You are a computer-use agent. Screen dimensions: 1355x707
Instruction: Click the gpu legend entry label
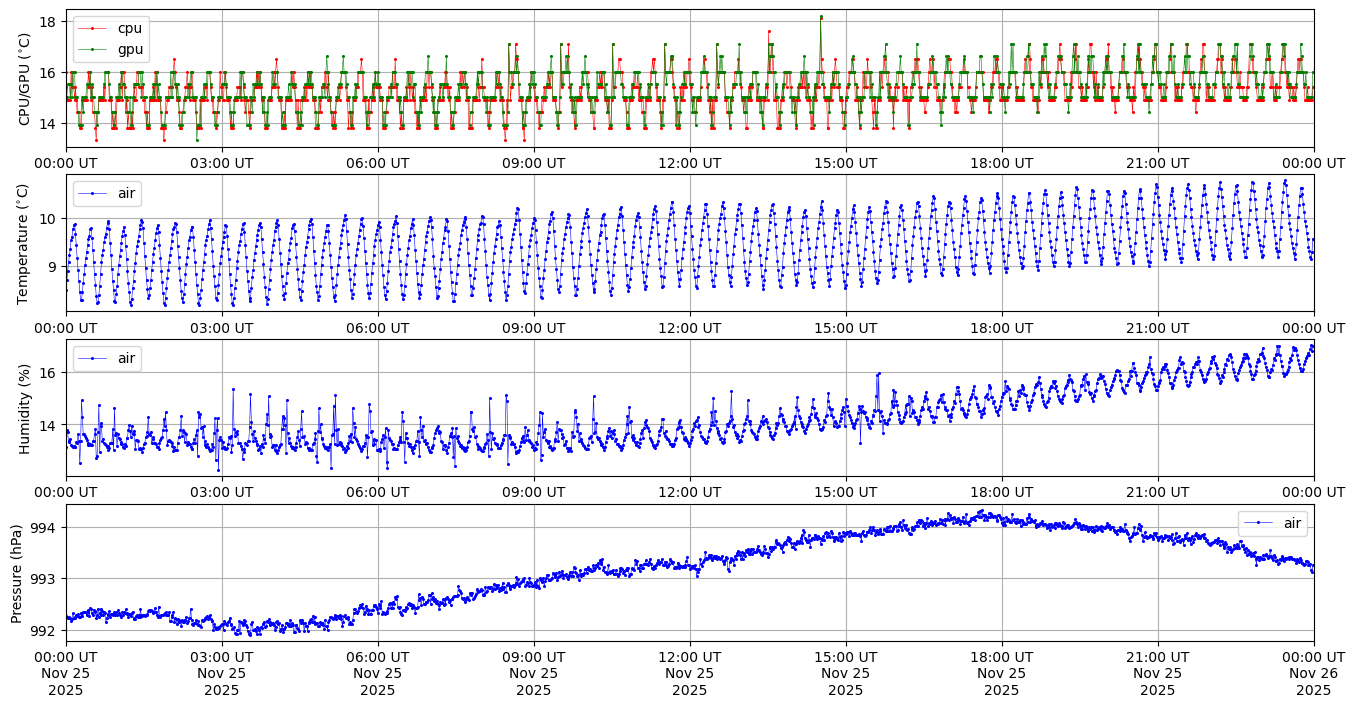[130, 48]
